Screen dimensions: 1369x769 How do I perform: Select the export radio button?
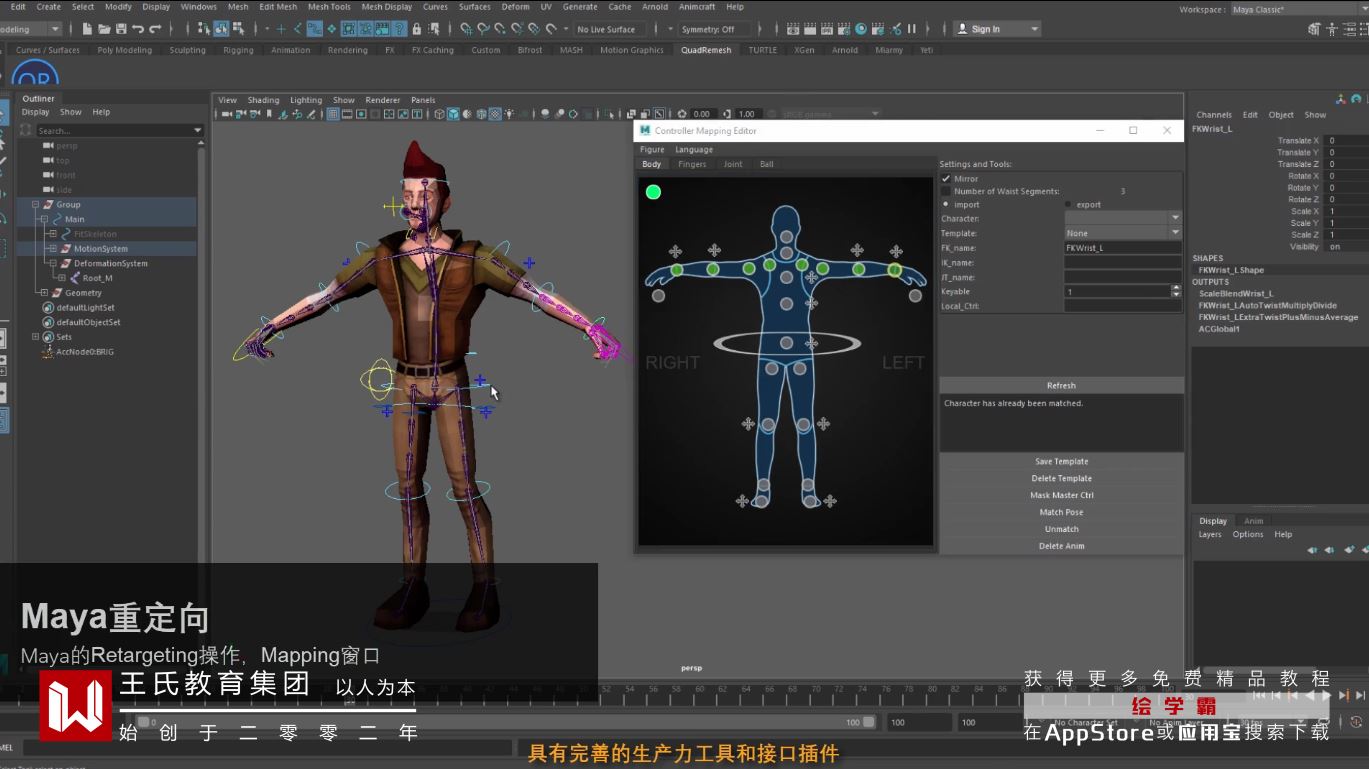(x=1068, y=204)
